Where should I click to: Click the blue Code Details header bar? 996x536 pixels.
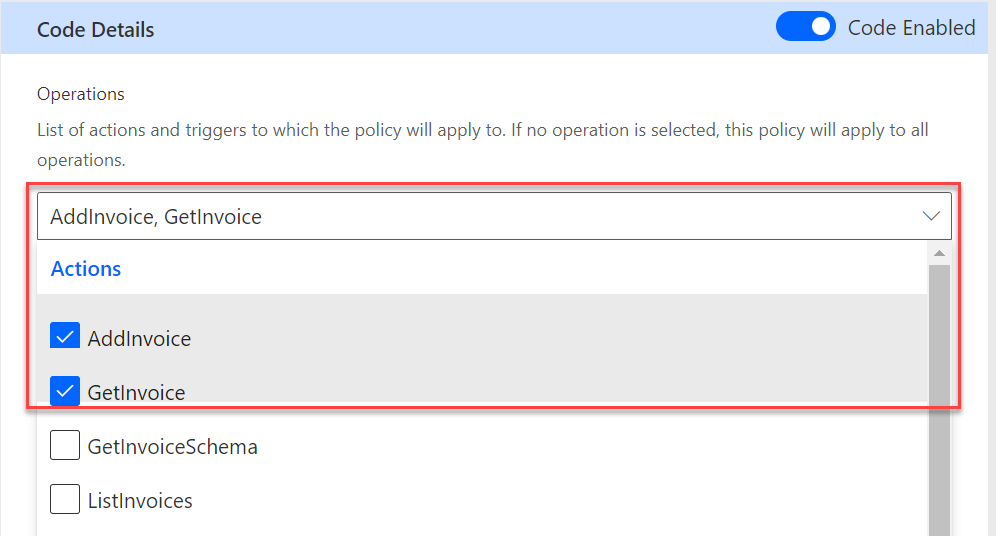[x=450, y=28]
